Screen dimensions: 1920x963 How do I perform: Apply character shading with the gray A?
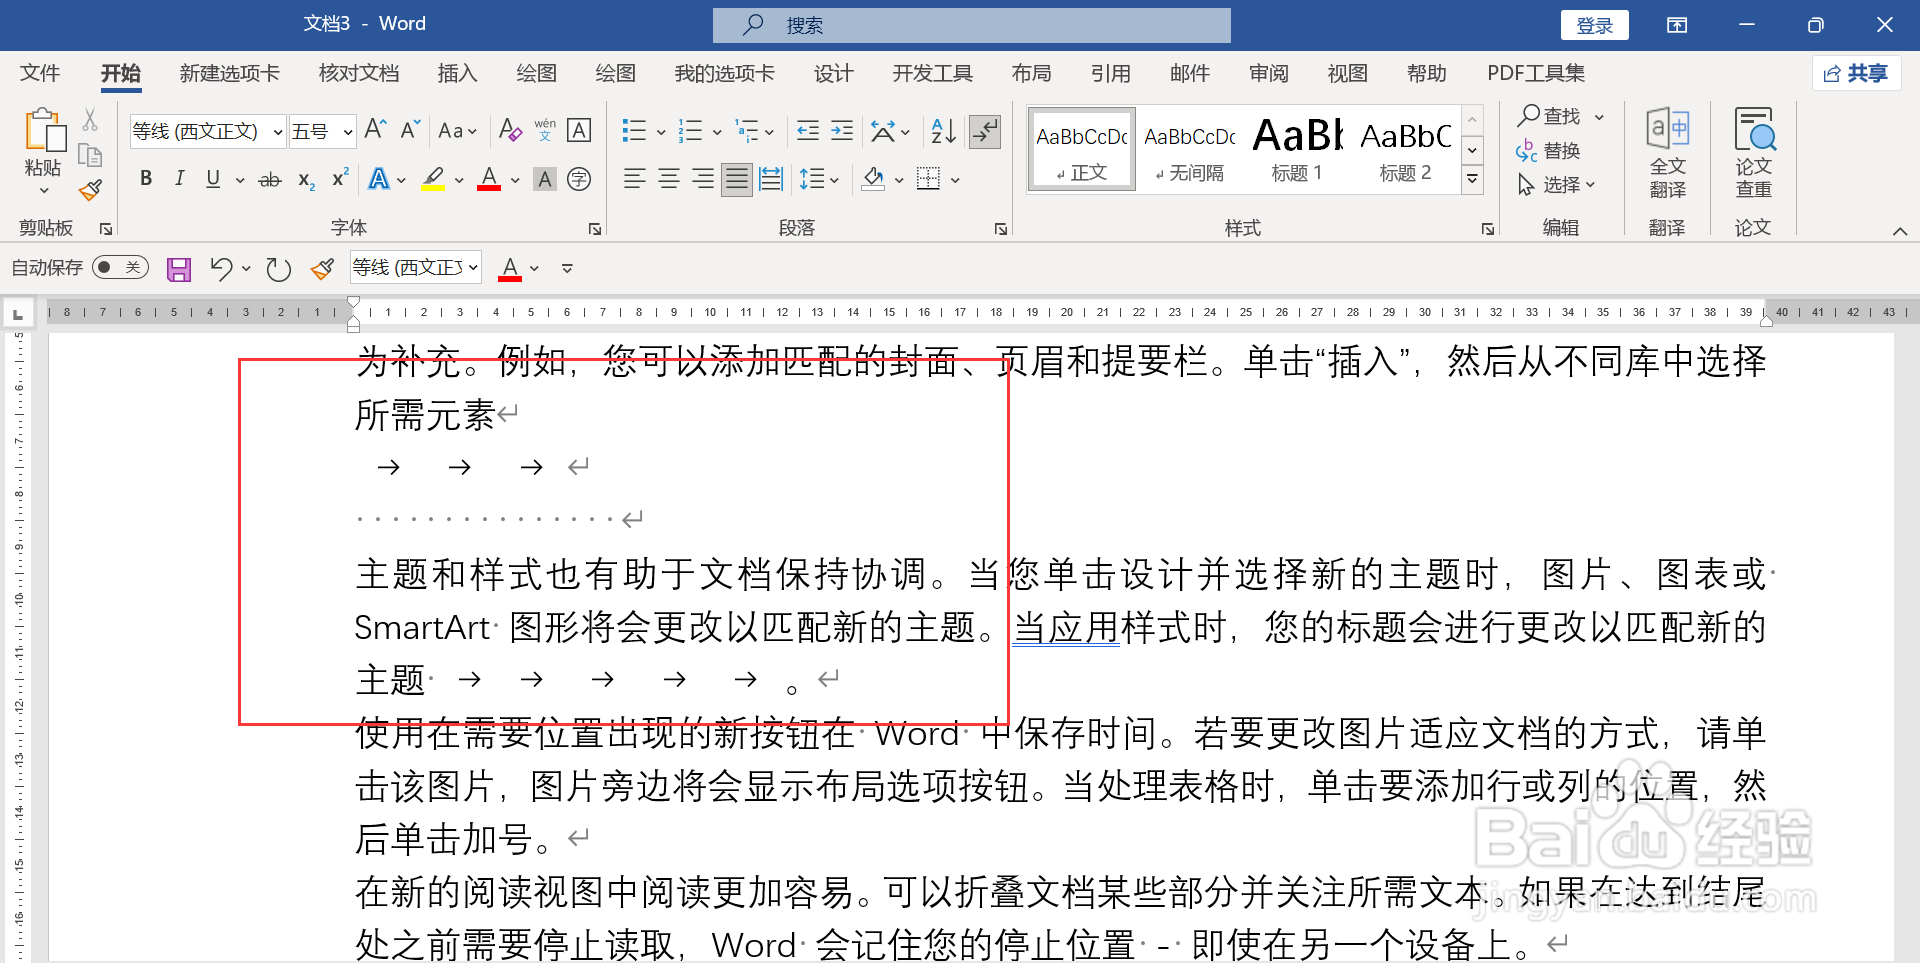click(x=545, y=180)
